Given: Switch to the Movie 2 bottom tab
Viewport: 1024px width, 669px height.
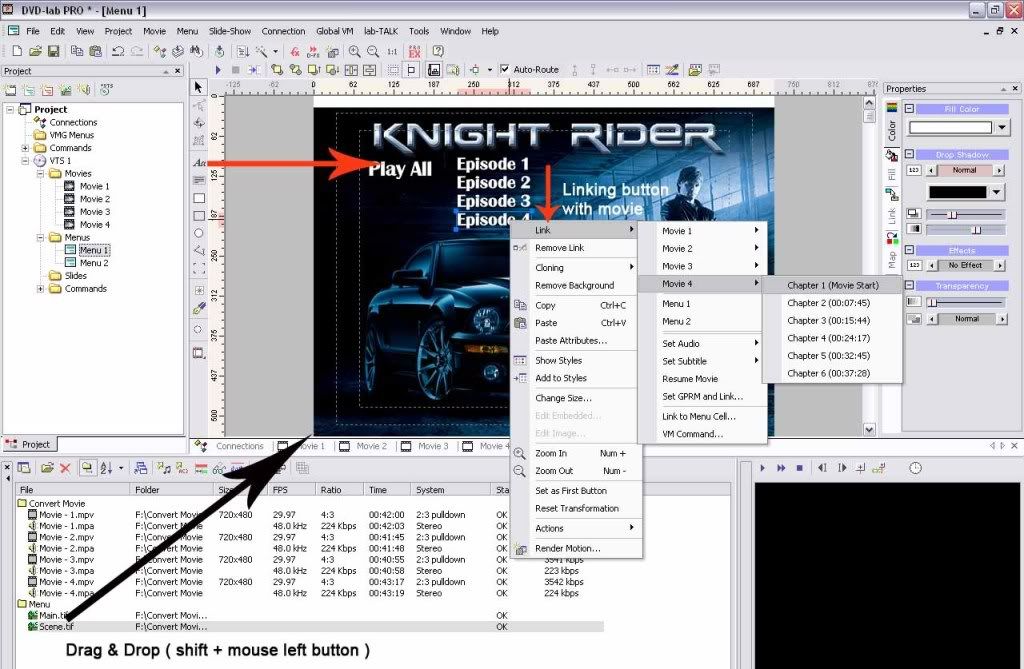Looking at the screenshot, I should point(364,446).
